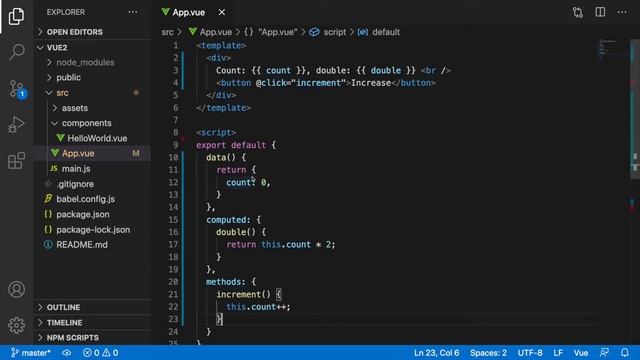Screen dimensions: 640x360
Task: Click line number 9 in gutter
Action: coord(175,145)
